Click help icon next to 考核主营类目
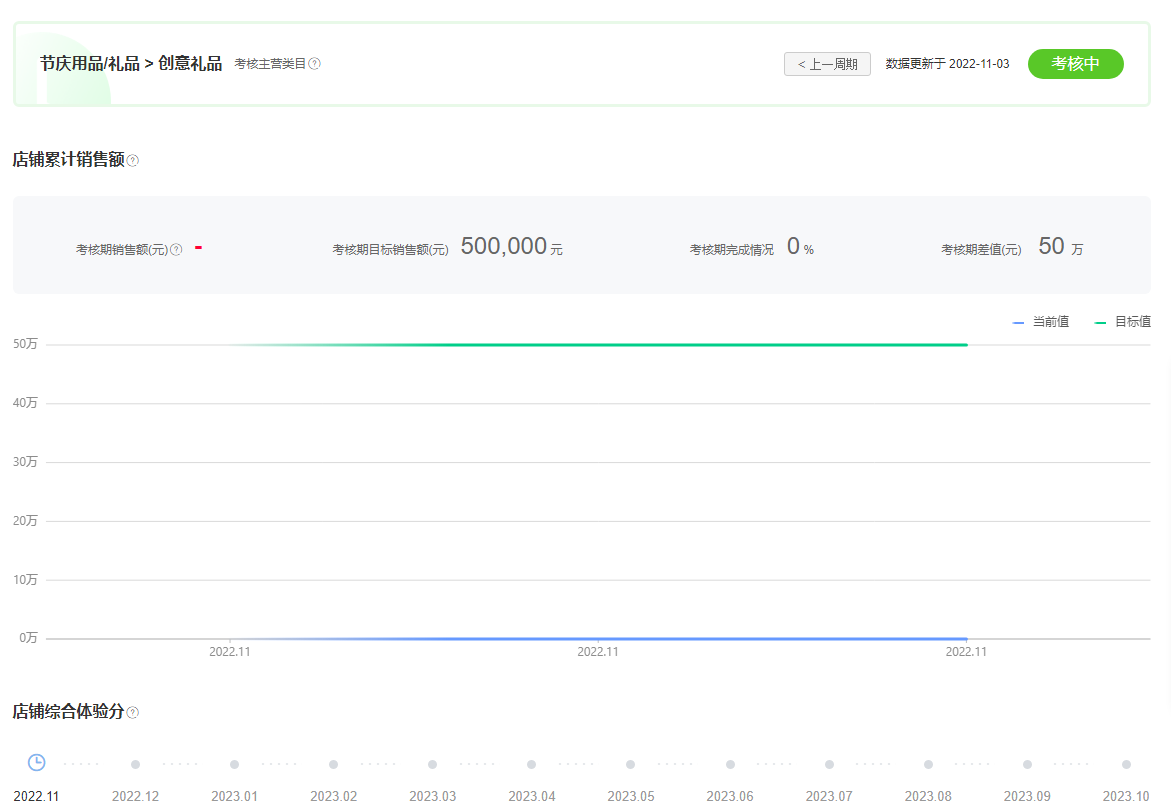This screenshot has width=1171, height=810. (314, 64)
